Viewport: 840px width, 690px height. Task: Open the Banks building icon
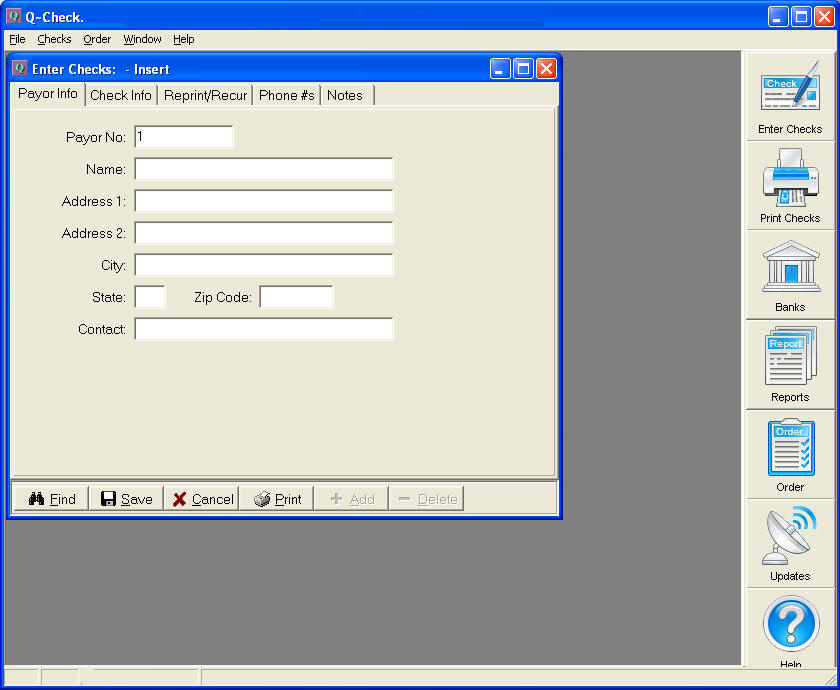tap(790, 275)
